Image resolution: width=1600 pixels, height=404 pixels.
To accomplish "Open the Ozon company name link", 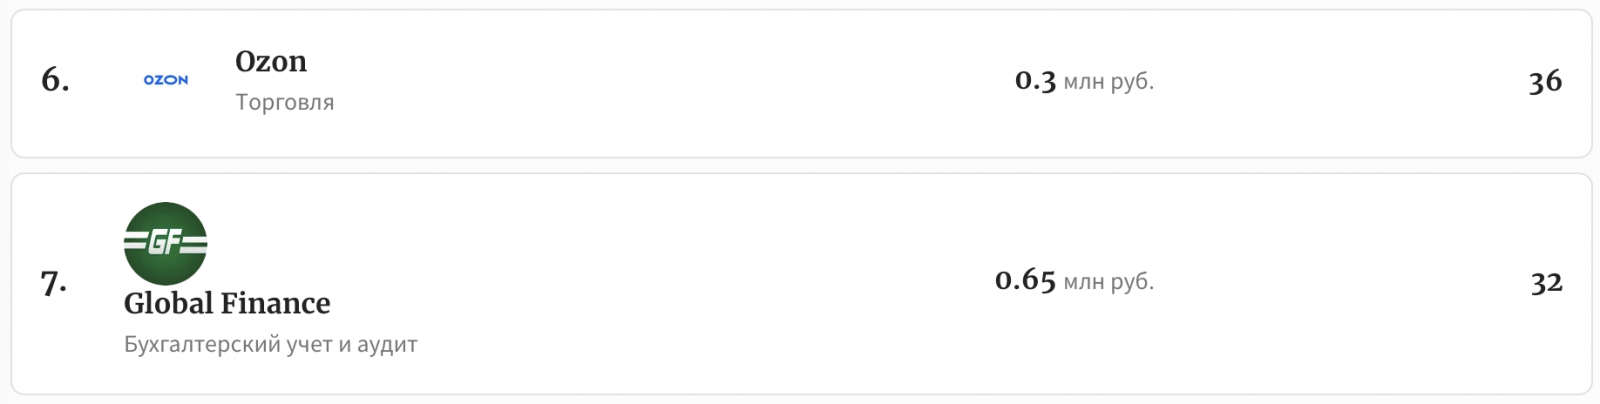I will (271, 62).
